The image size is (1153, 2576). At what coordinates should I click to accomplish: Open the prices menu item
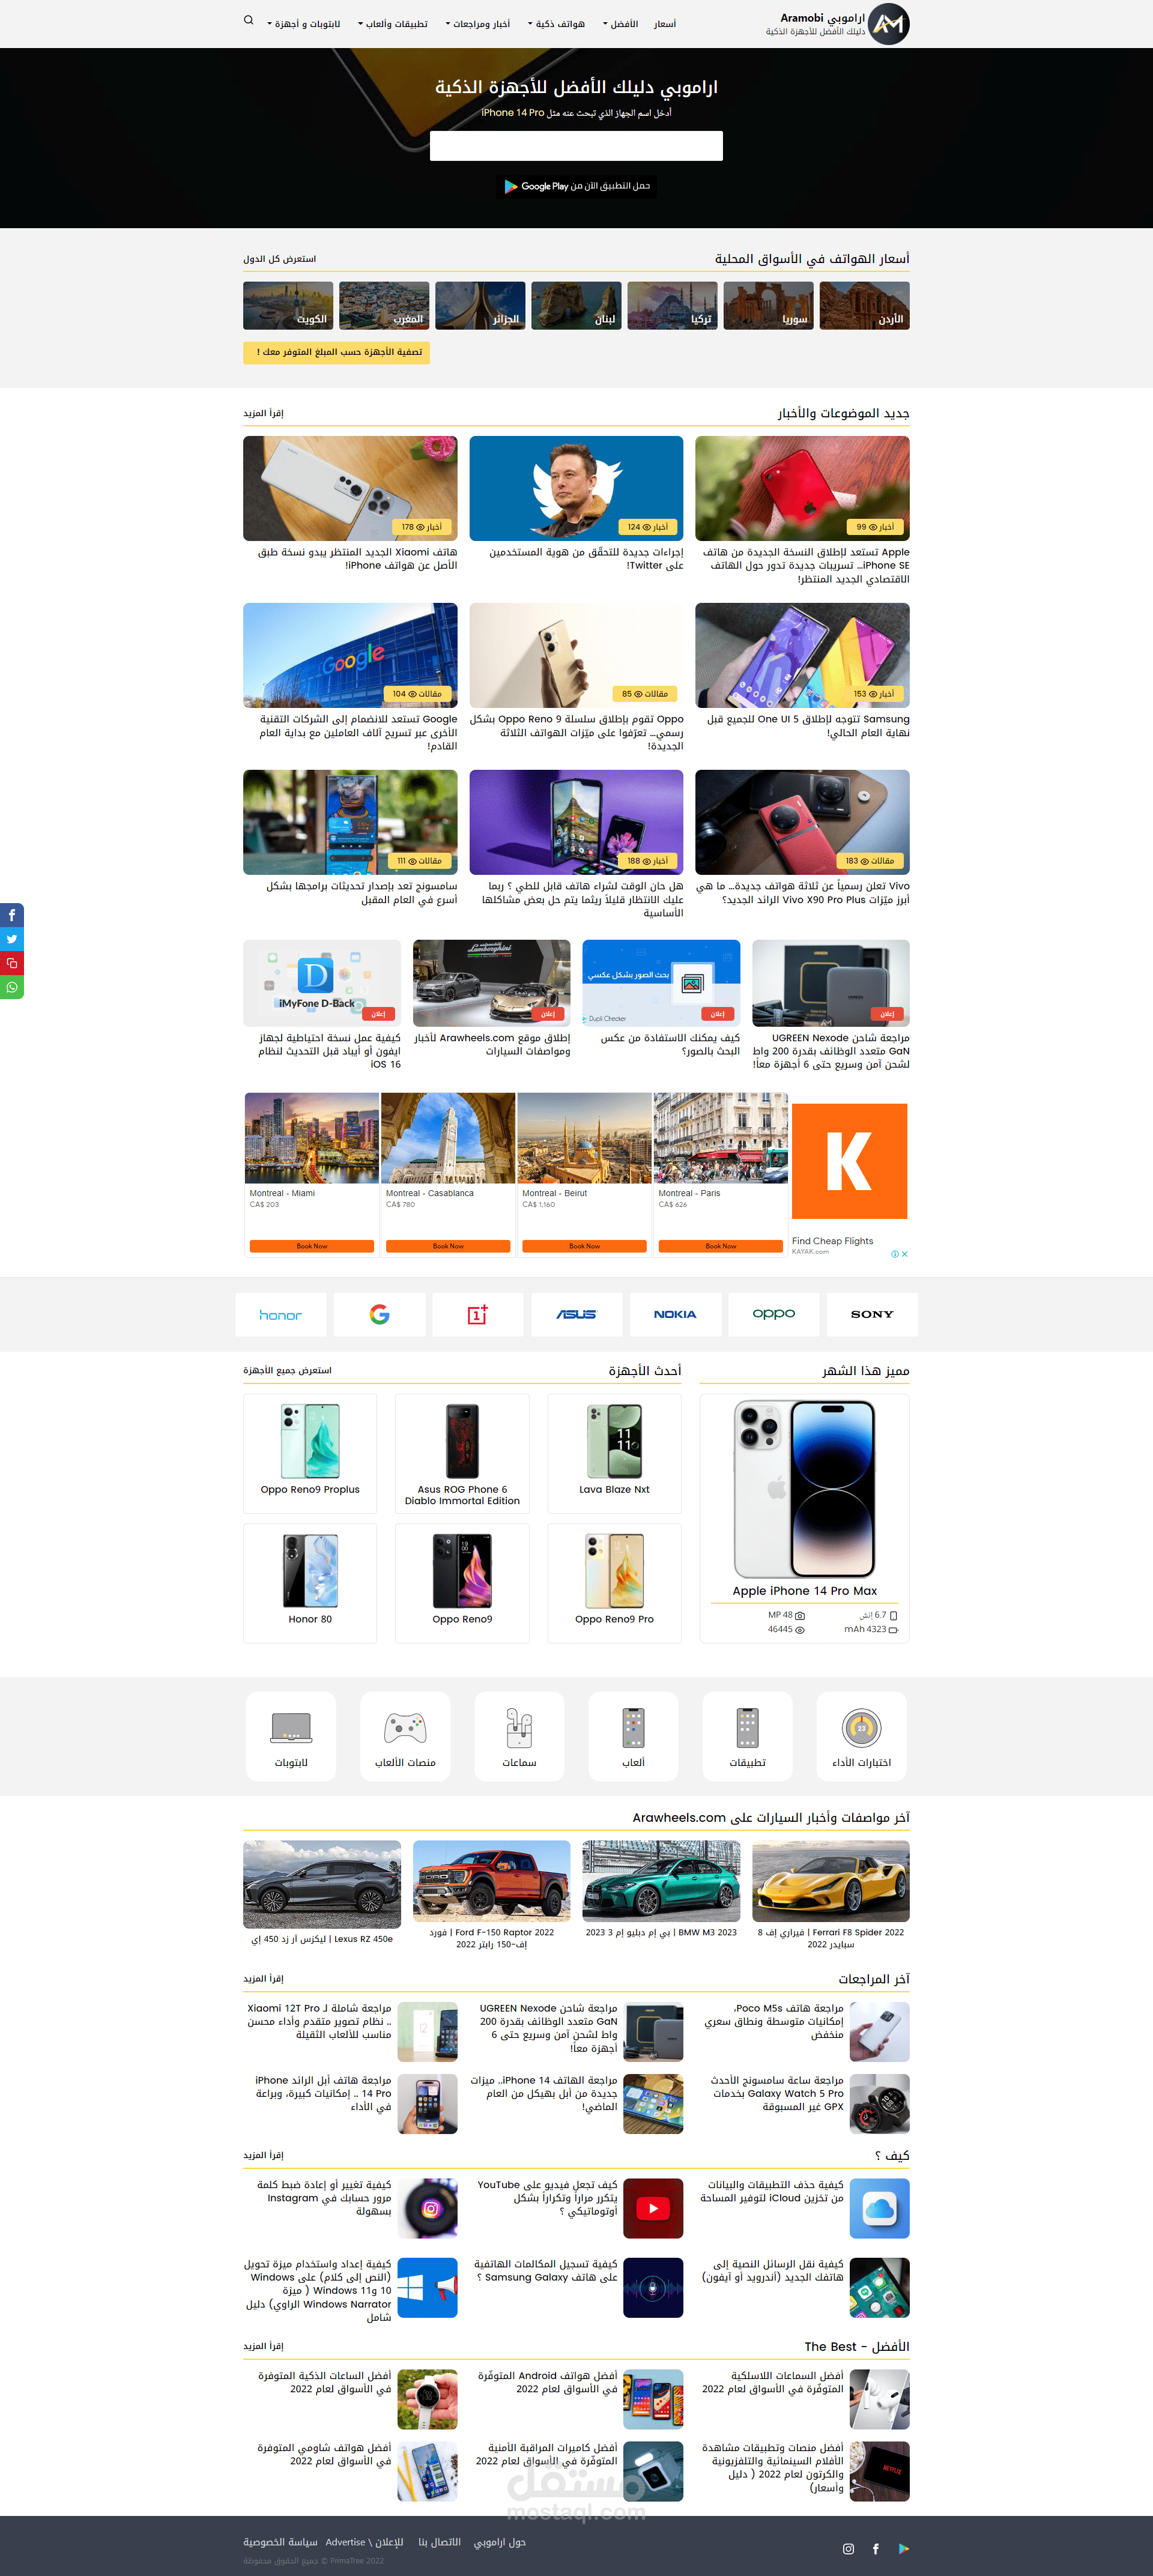pyautogui.click(x=665, y=24)
